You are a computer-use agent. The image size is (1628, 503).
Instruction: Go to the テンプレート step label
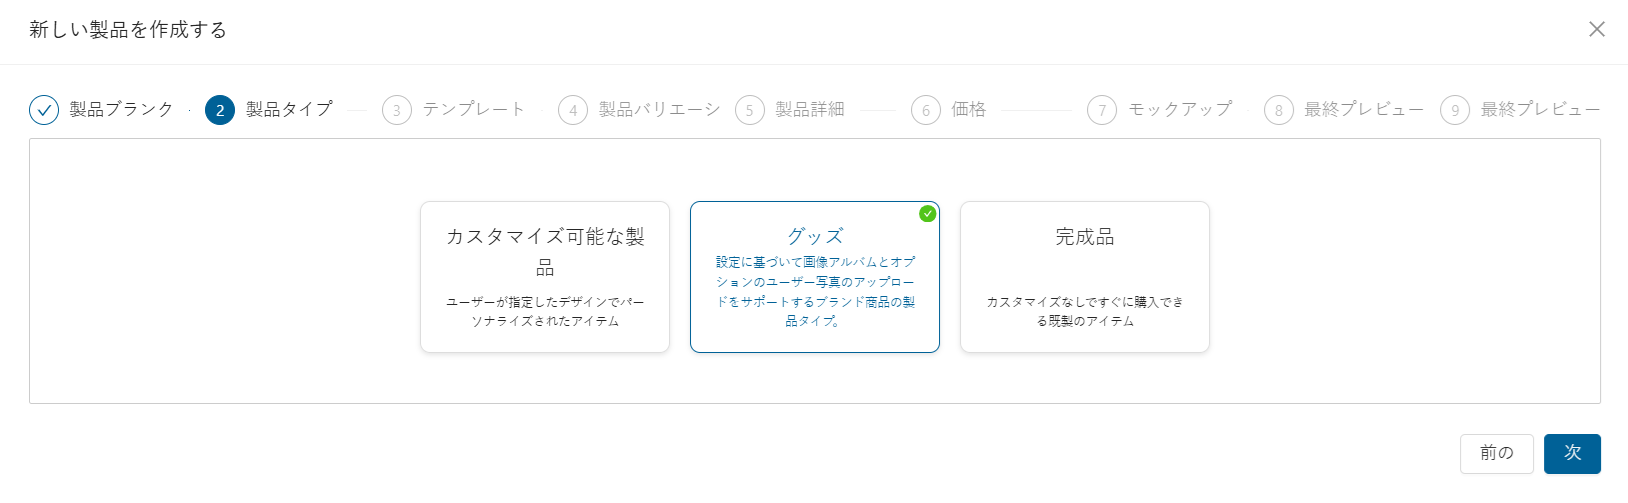point(473,109)
